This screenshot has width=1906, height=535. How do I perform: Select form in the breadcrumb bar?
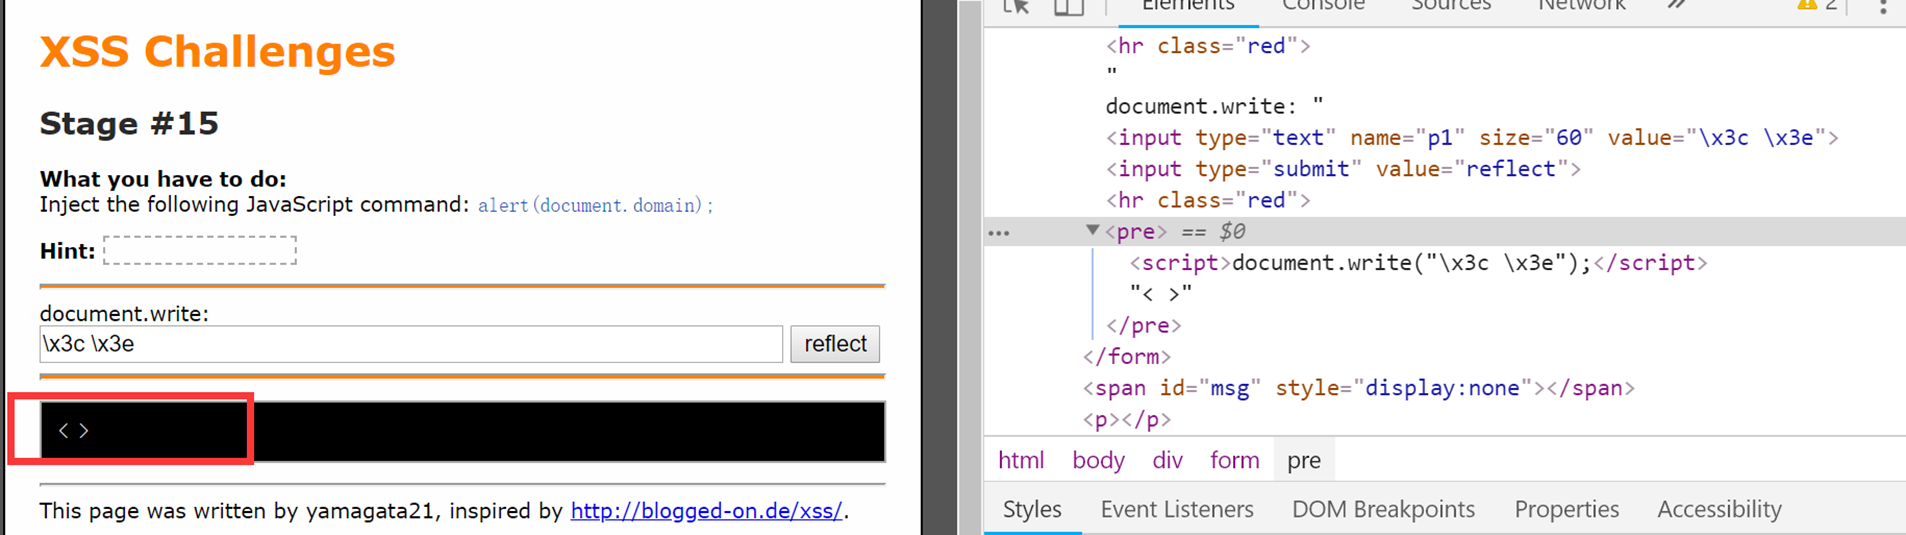[1234, 460]
